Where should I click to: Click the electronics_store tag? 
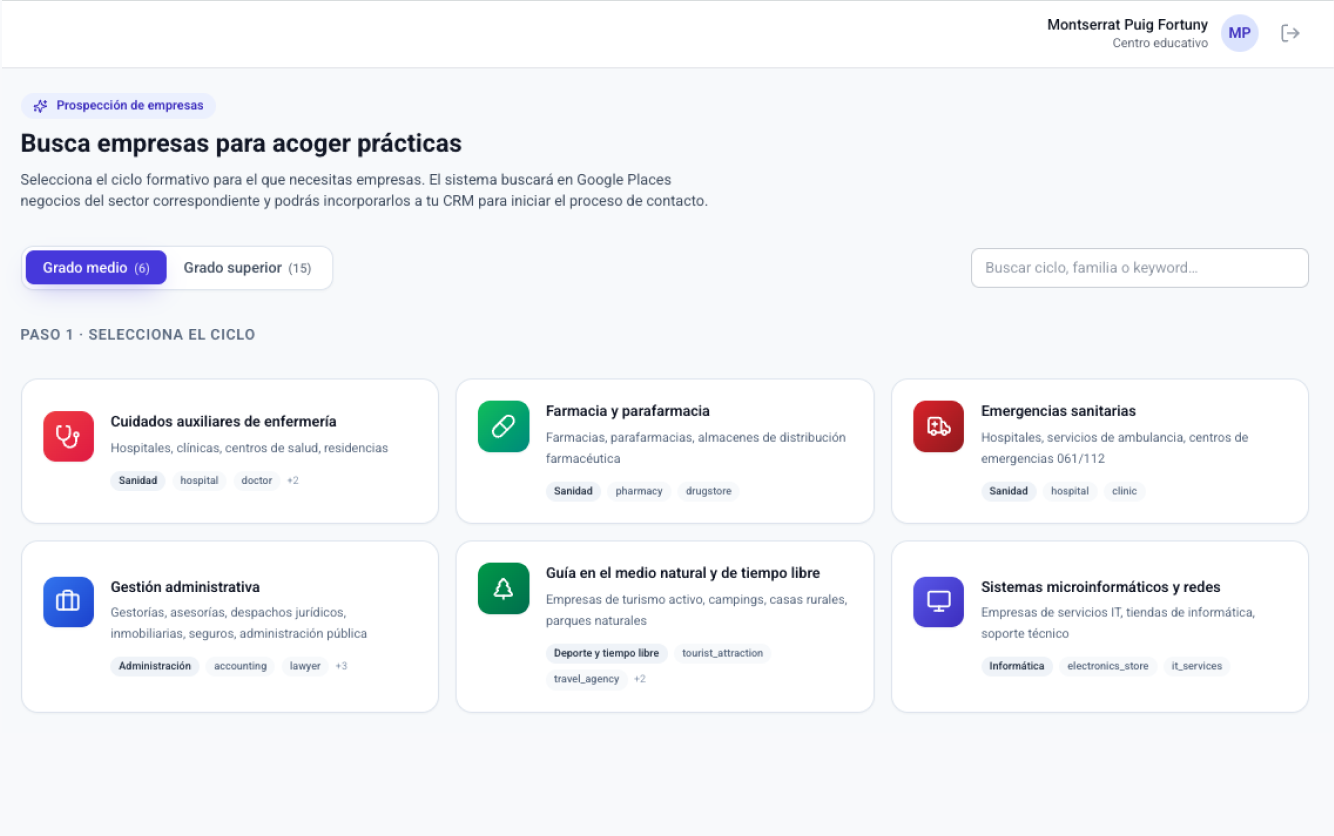(1108, 666)
